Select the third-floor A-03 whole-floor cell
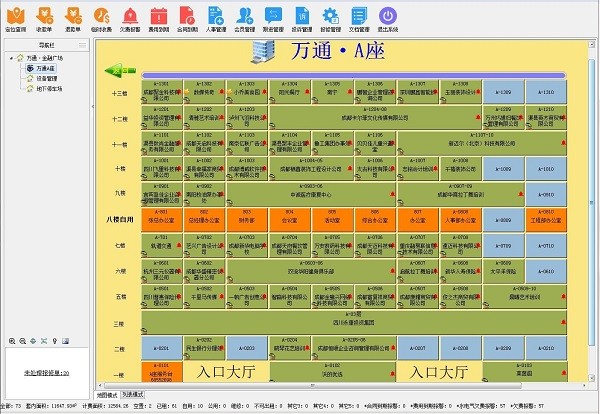Screen dimensions: 600x414 [354, 323]
